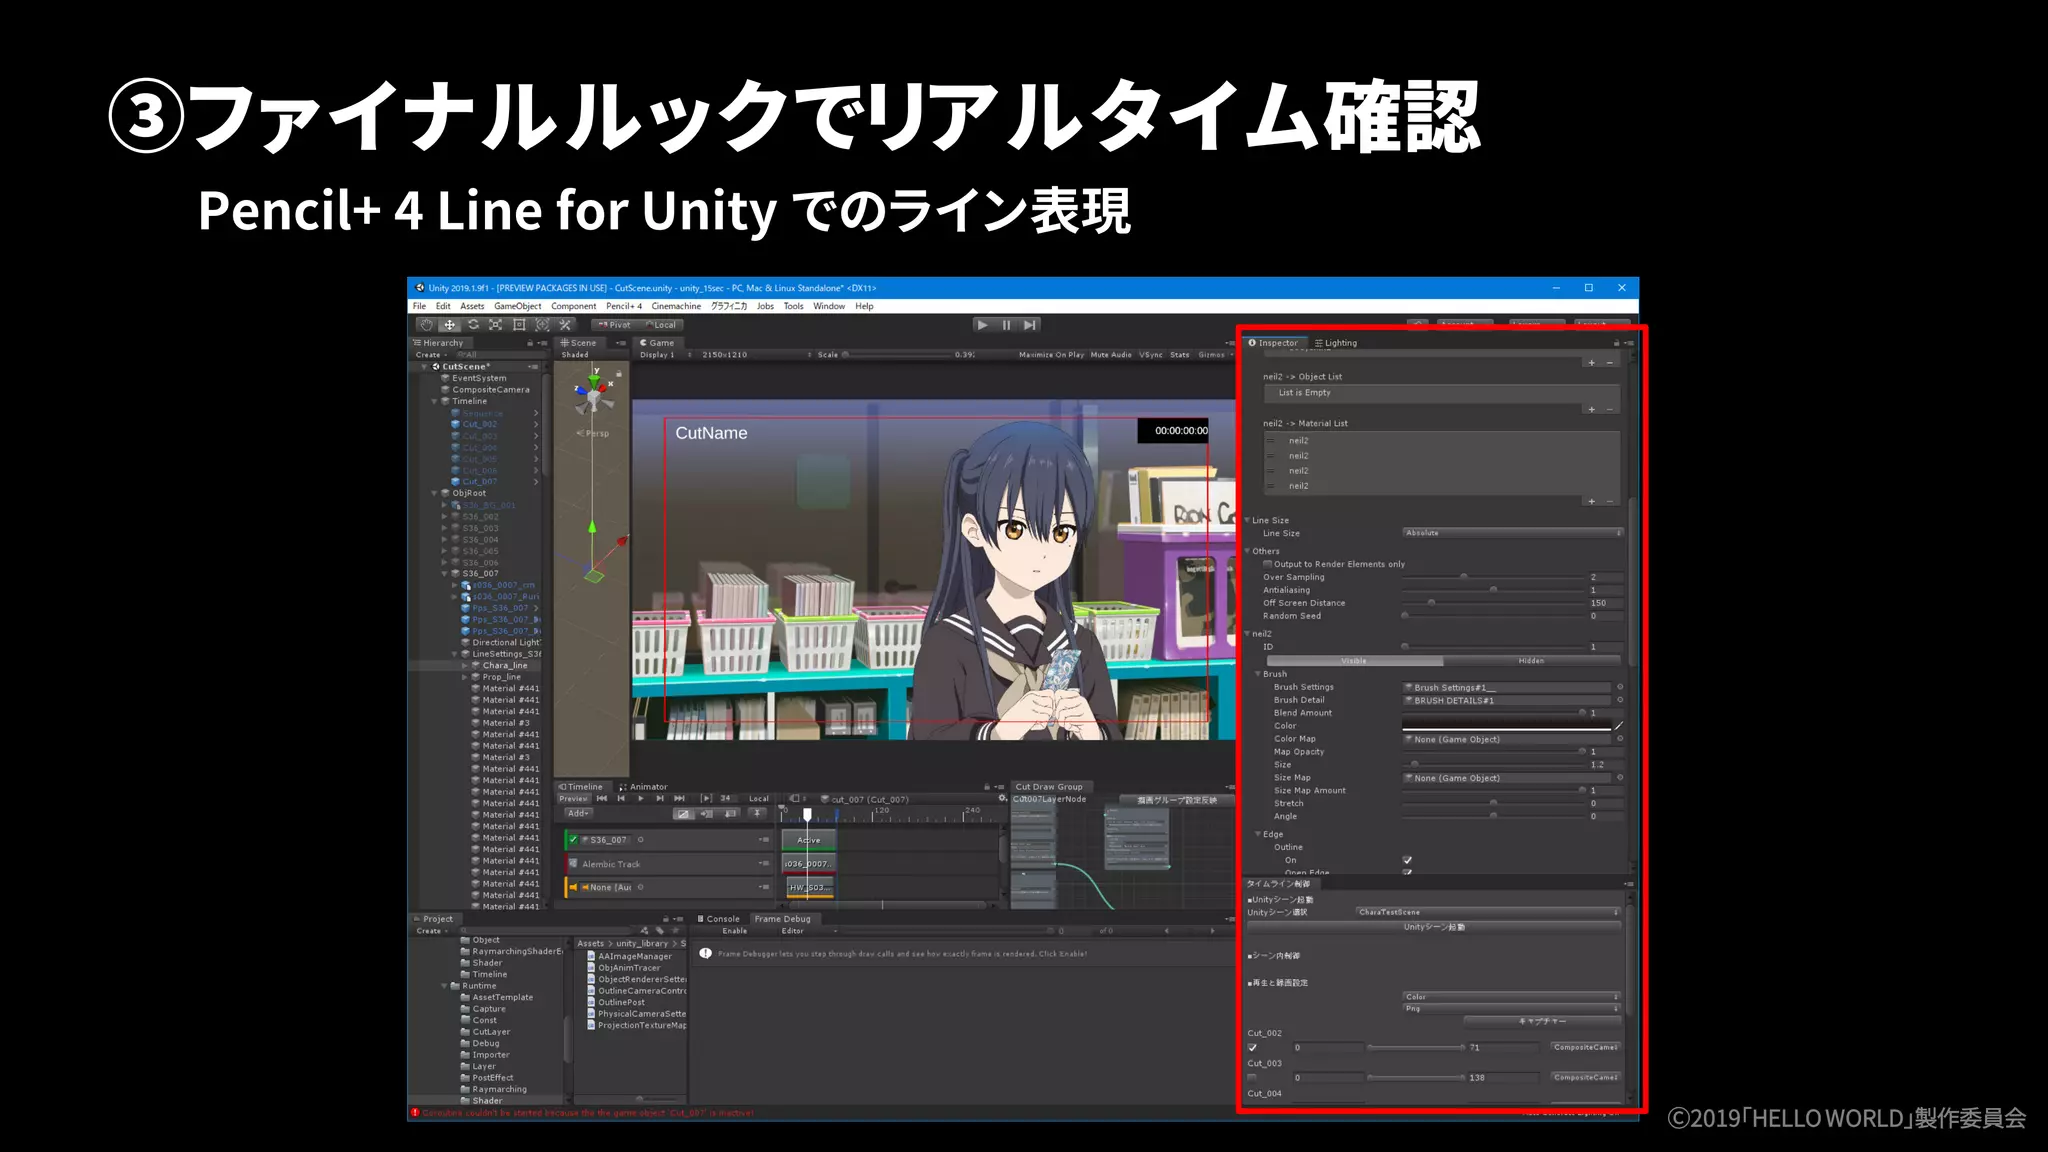Open the Pencil+ 4 menu
Image resolution: width=2048 pixels, height=1152 pixels.
pos(624,306)
